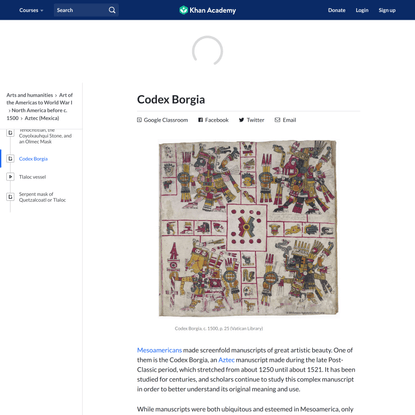The width and height of the screenshot is (415, 415).
Task: Click article icon beside Coyolxauhqui Stone lesson
Action: pyautogui.click(x=10, y=133)
